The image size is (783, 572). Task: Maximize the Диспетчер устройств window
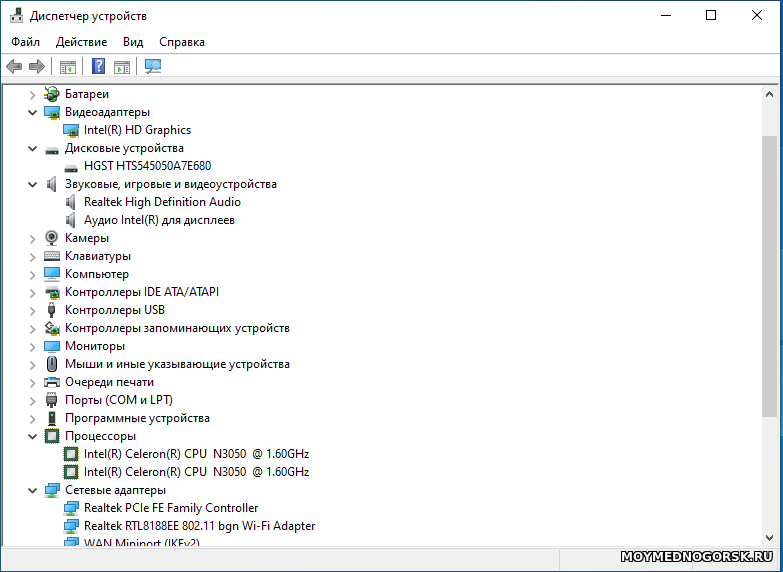pyautogui.click(x=711, y=15)
